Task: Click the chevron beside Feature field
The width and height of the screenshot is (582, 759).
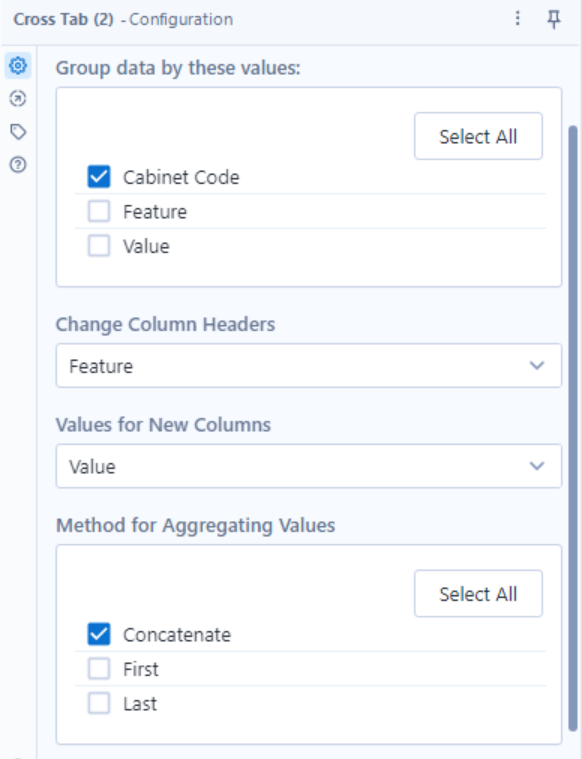Action: tap(537, 365)
